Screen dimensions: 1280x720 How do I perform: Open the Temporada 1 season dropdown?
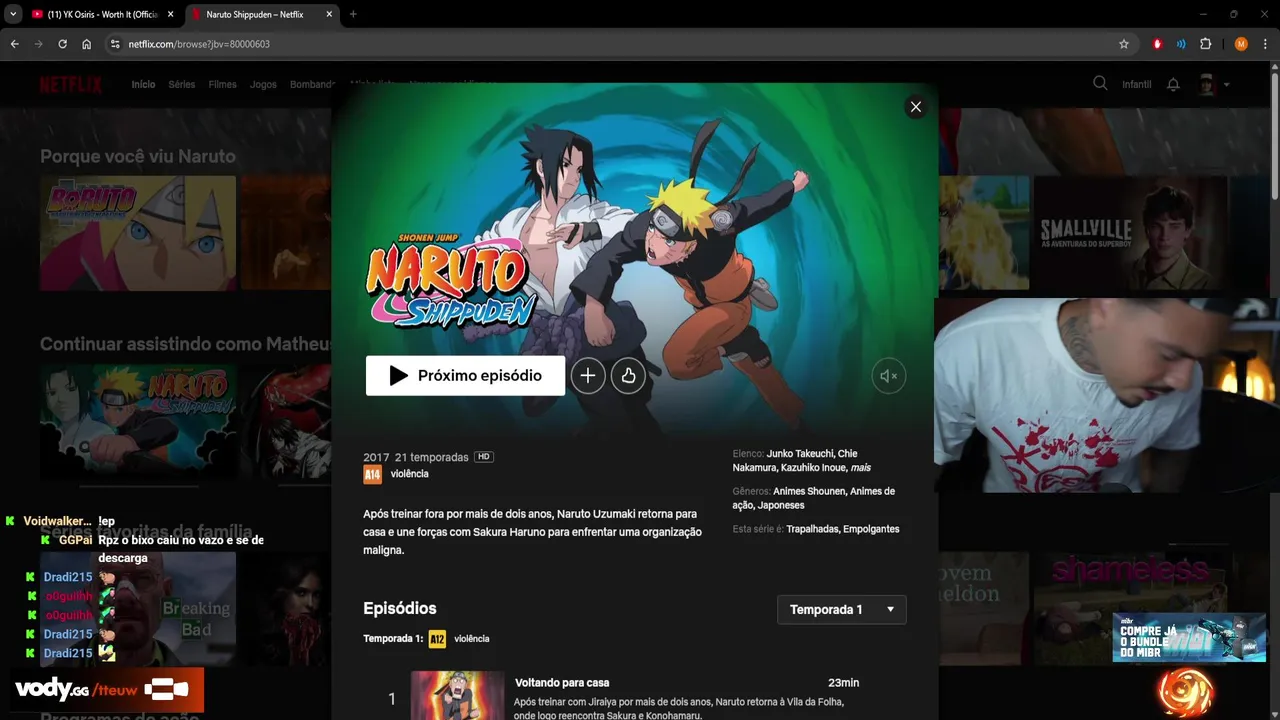(842, 610)
